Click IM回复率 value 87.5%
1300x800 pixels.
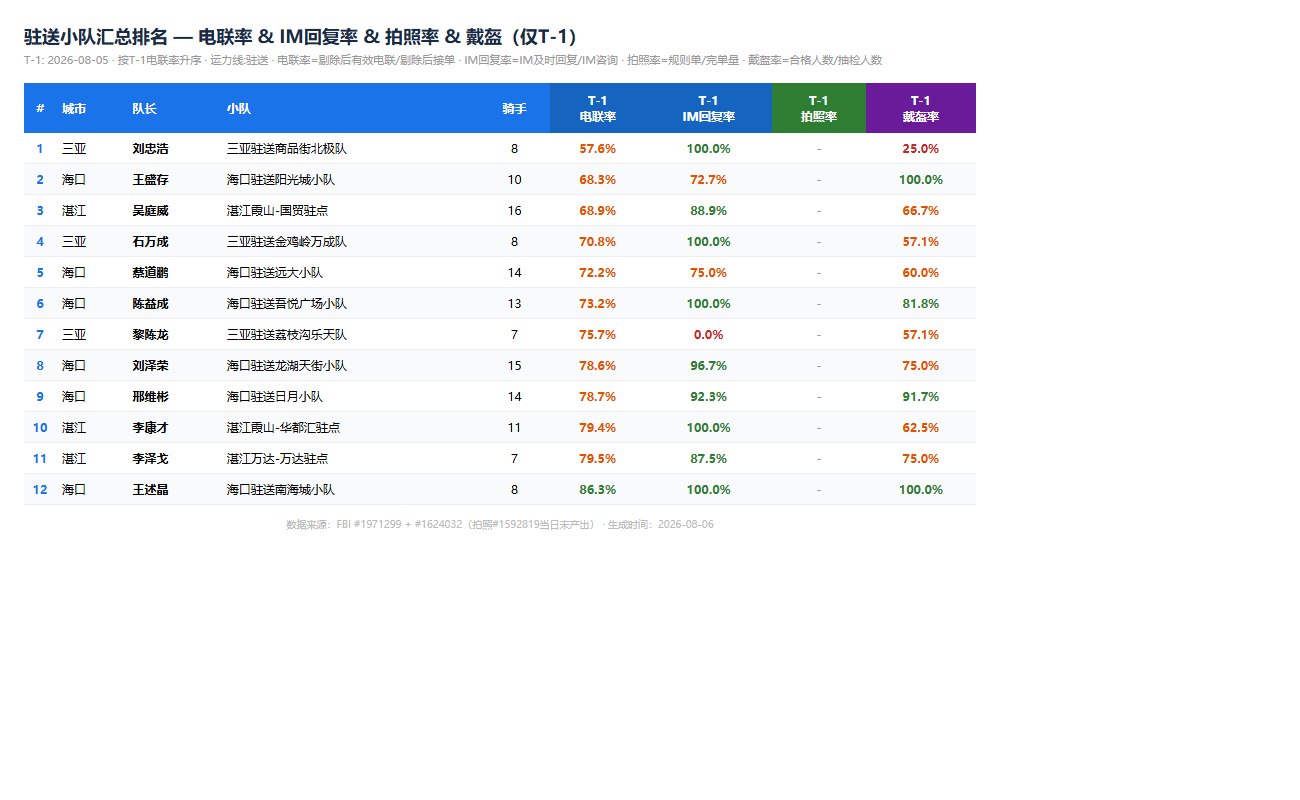click(709, 459)
